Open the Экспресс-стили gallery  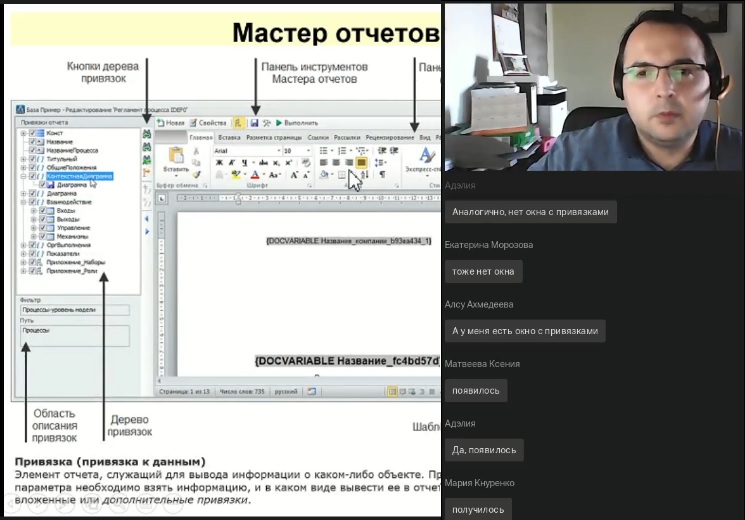point(424,161)
